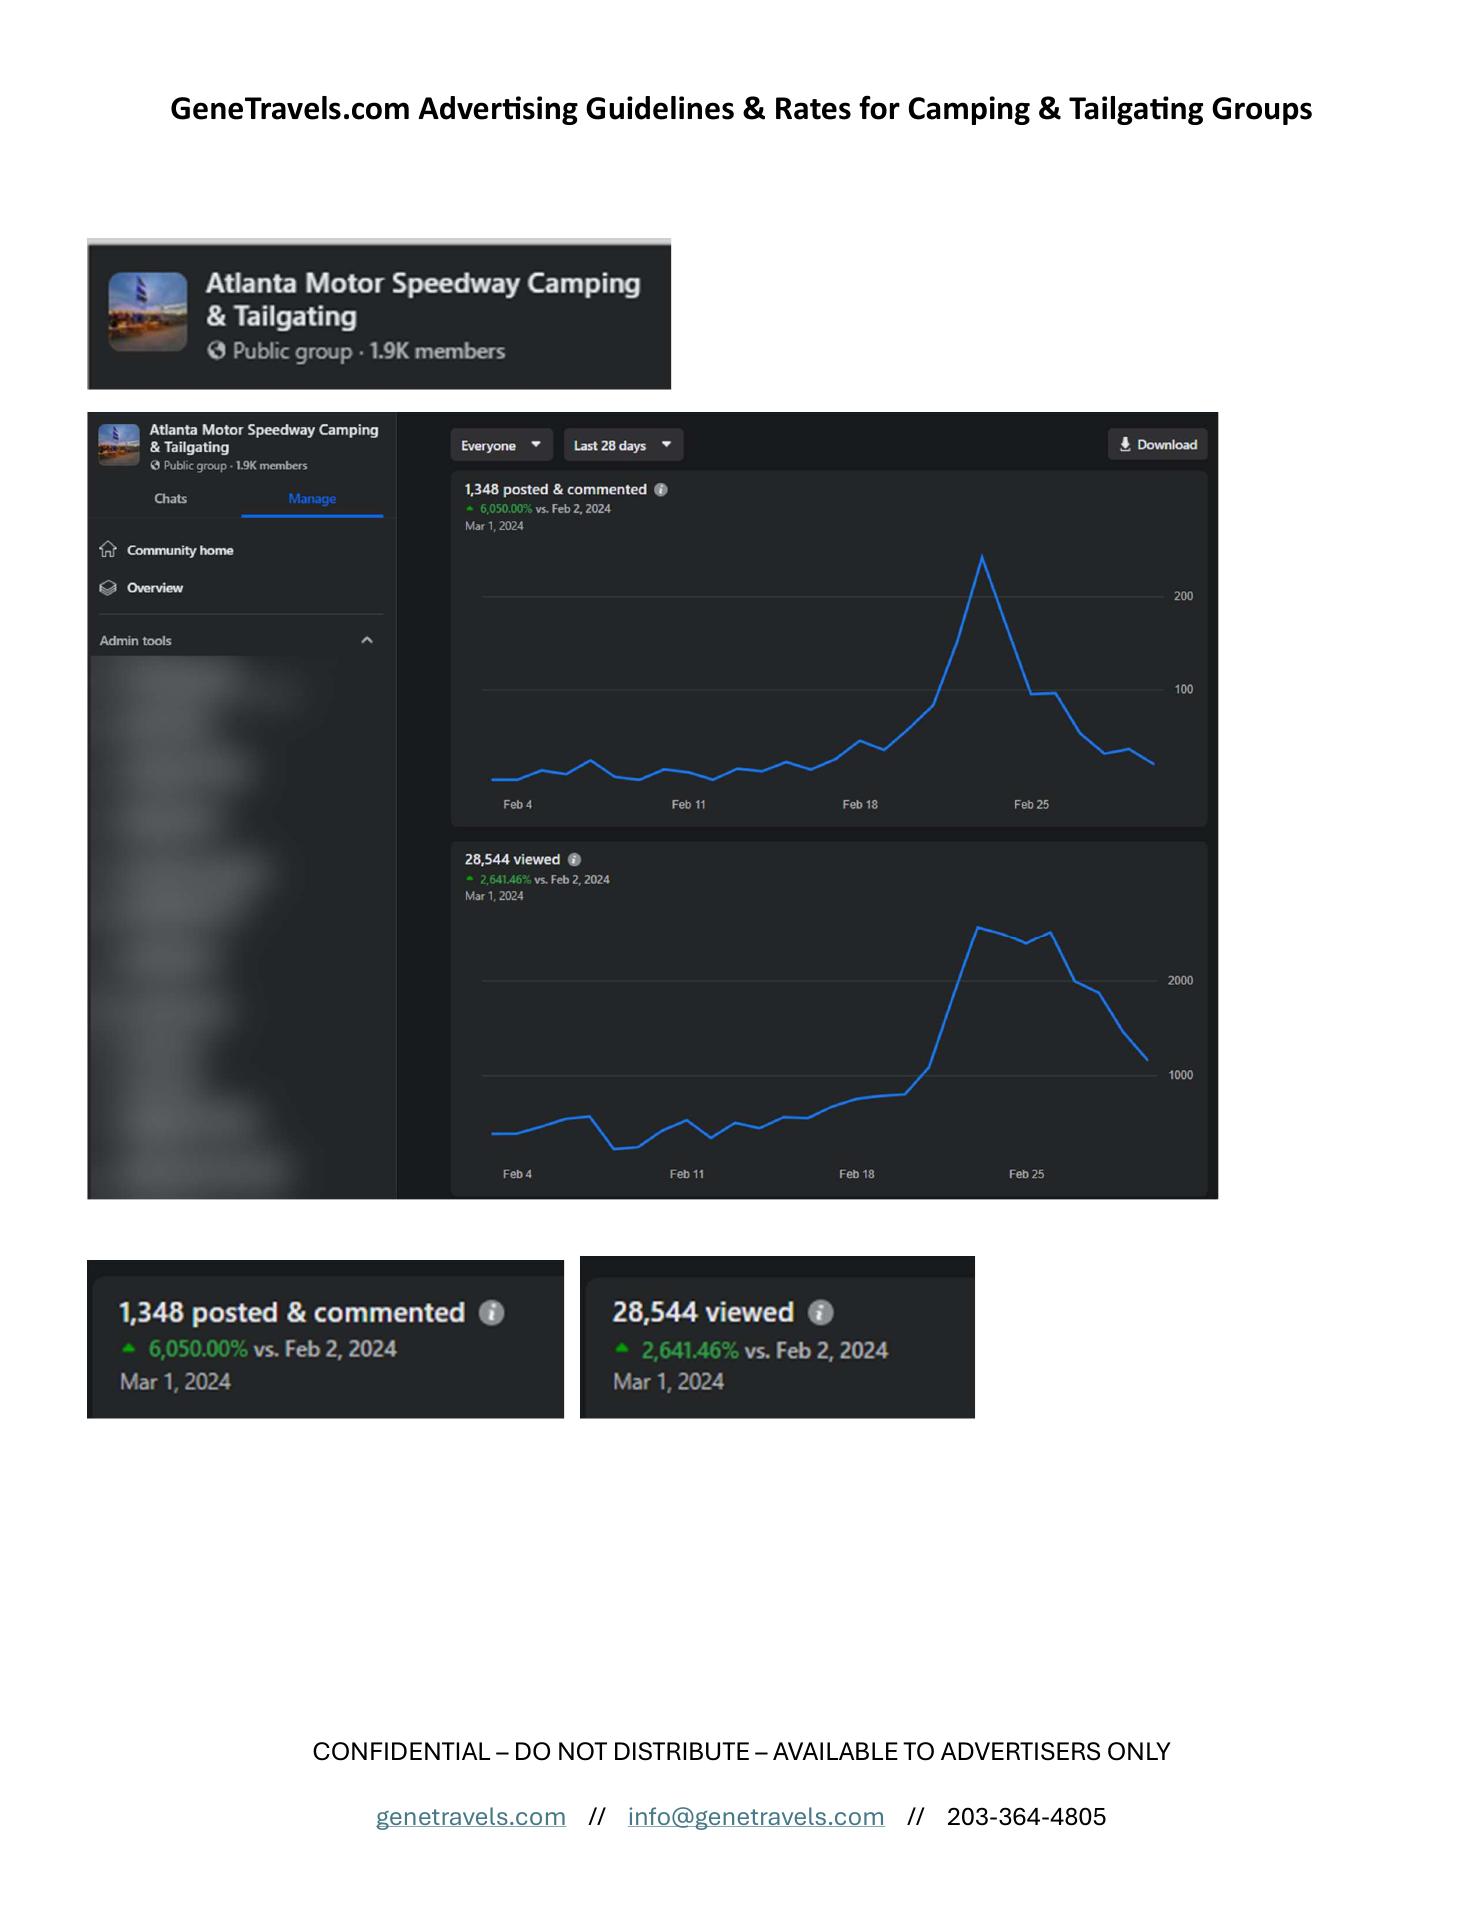The height and width of the screenshot is (1920, 1484).
Task: Open the Everyone audience dropdown
Action: tap(501, 445)
